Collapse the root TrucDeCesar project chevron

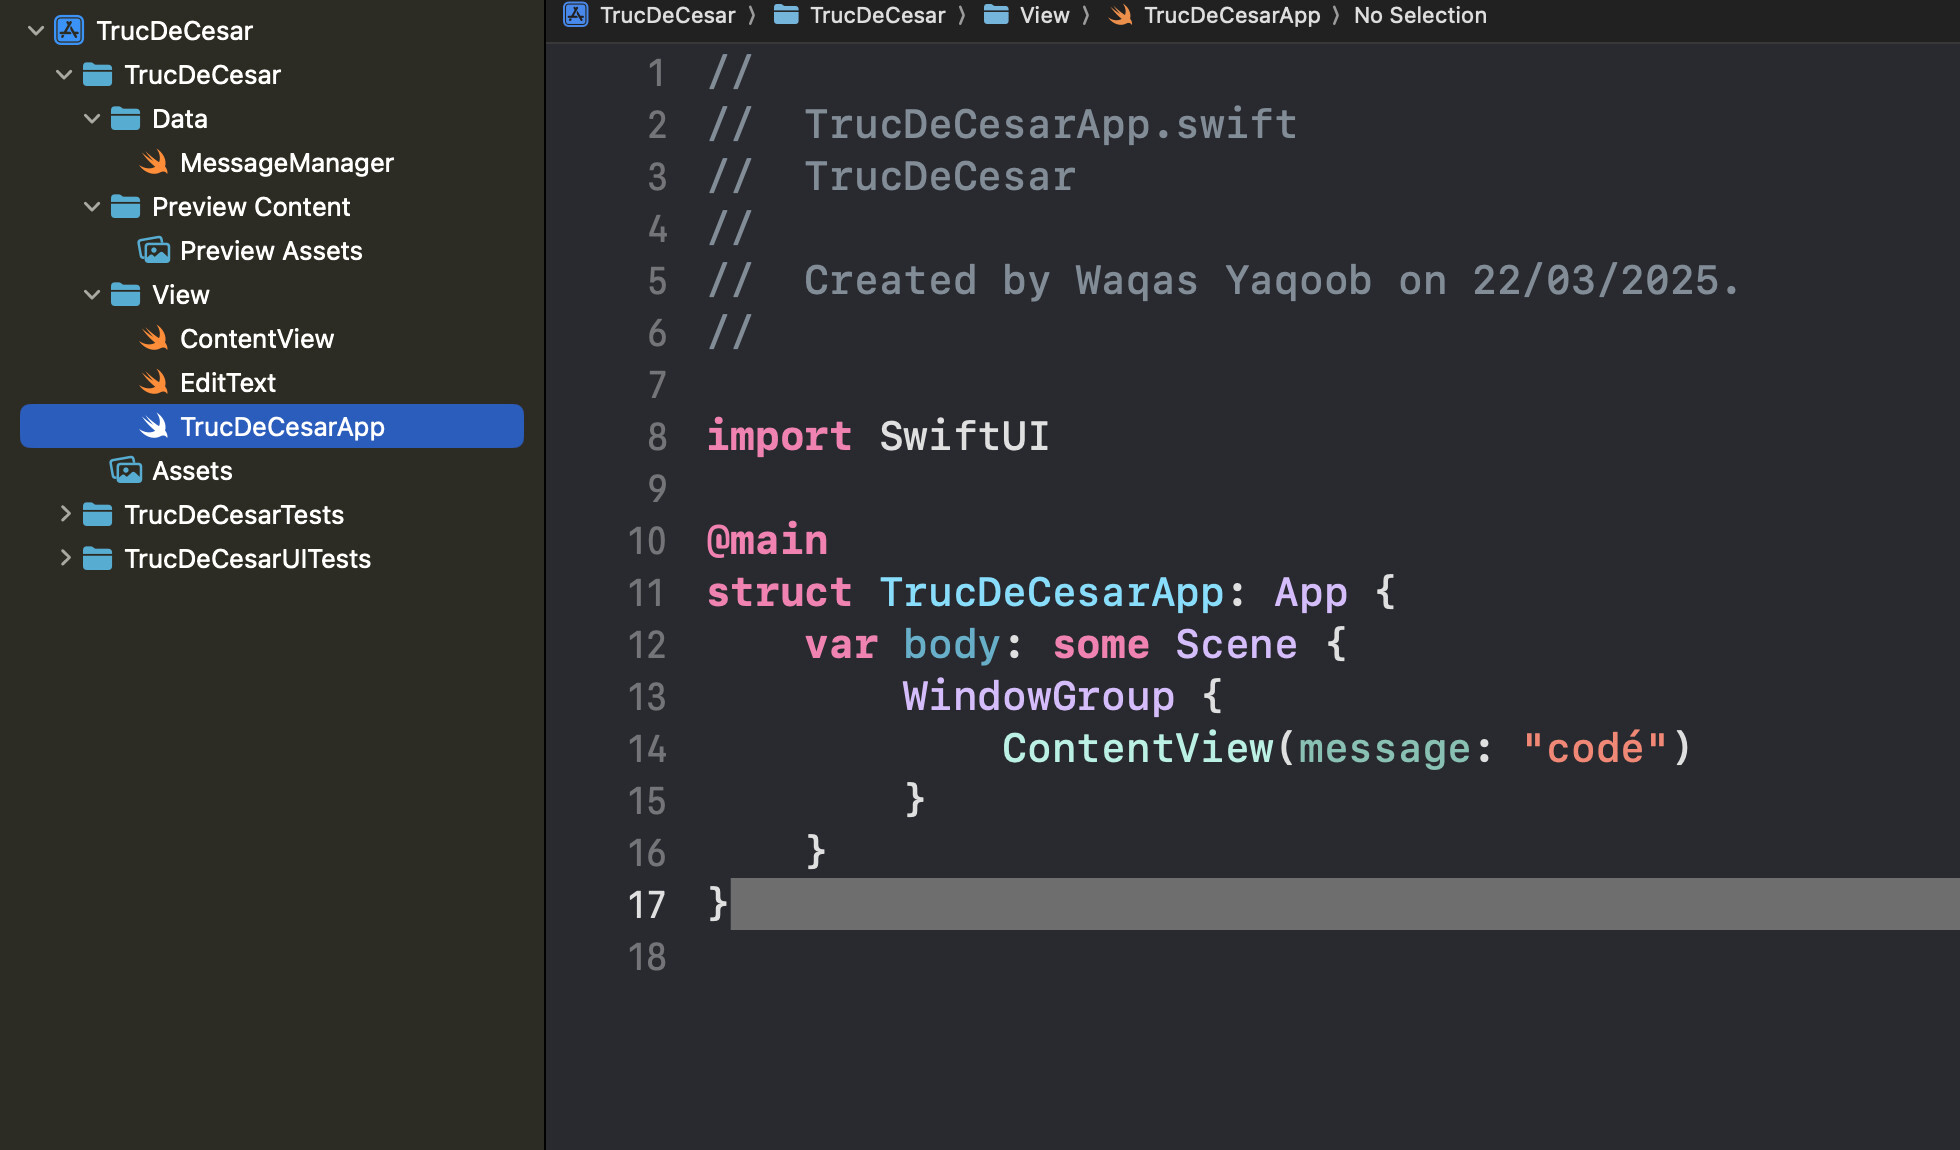click(x=36, y=30)
